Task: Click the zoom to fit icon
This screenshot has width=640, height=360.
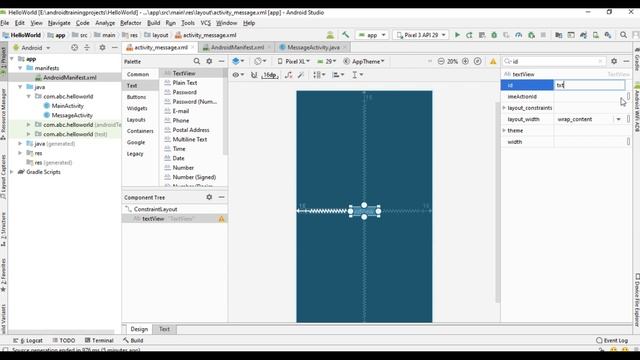Action: (478, 61)
